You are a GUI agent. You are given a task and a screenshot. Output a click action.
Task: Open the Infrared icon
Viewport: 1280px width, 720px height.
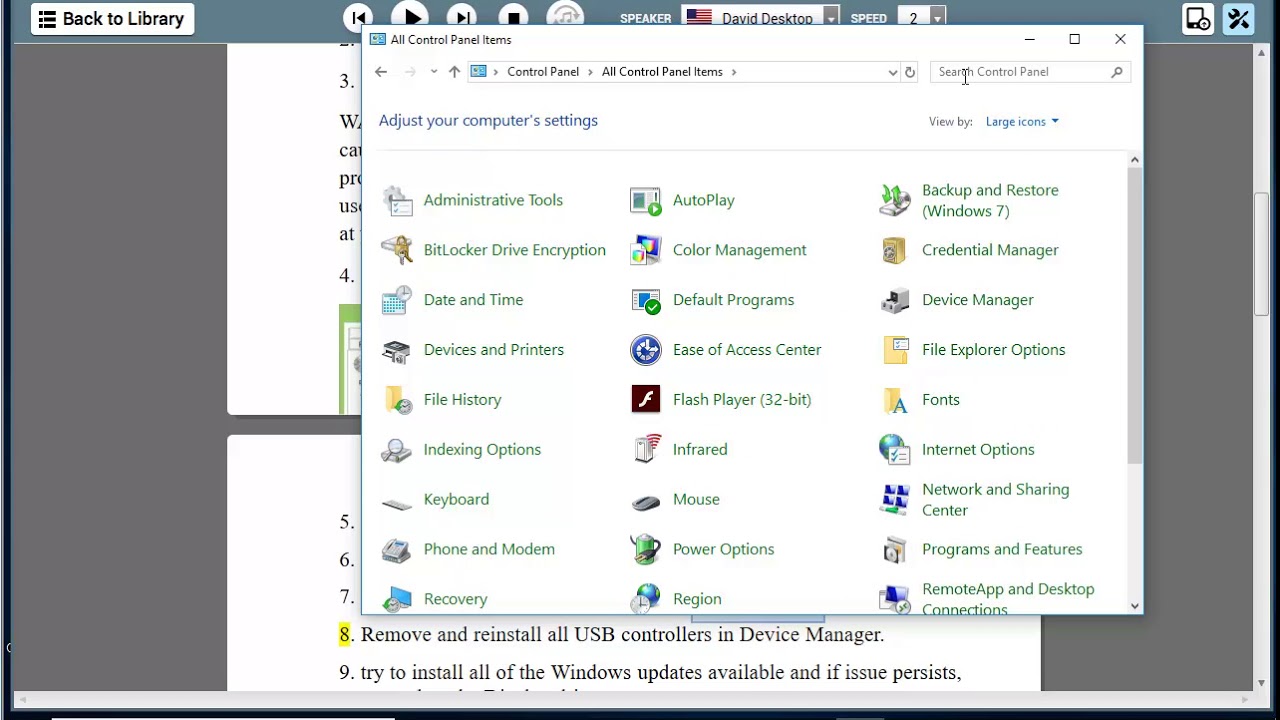click(x=646, y=450)
